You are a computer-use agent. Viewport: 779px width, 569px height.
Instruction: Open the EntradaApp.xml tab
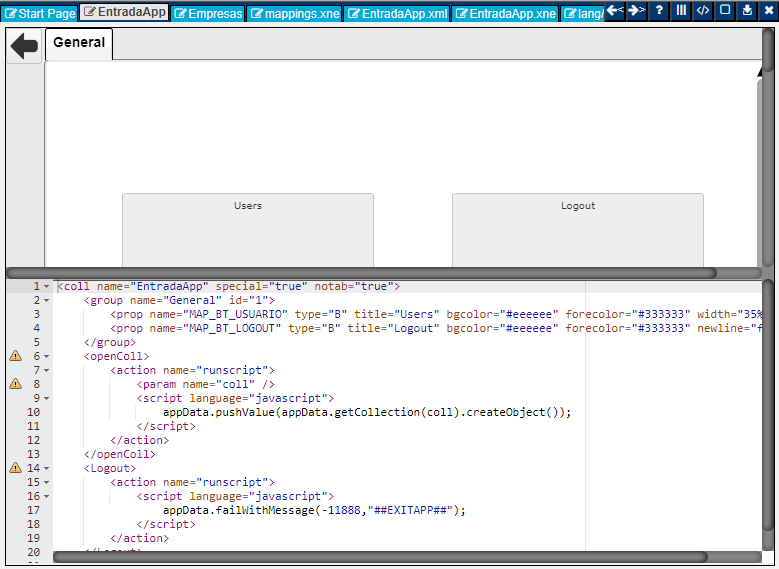(397, 13)
